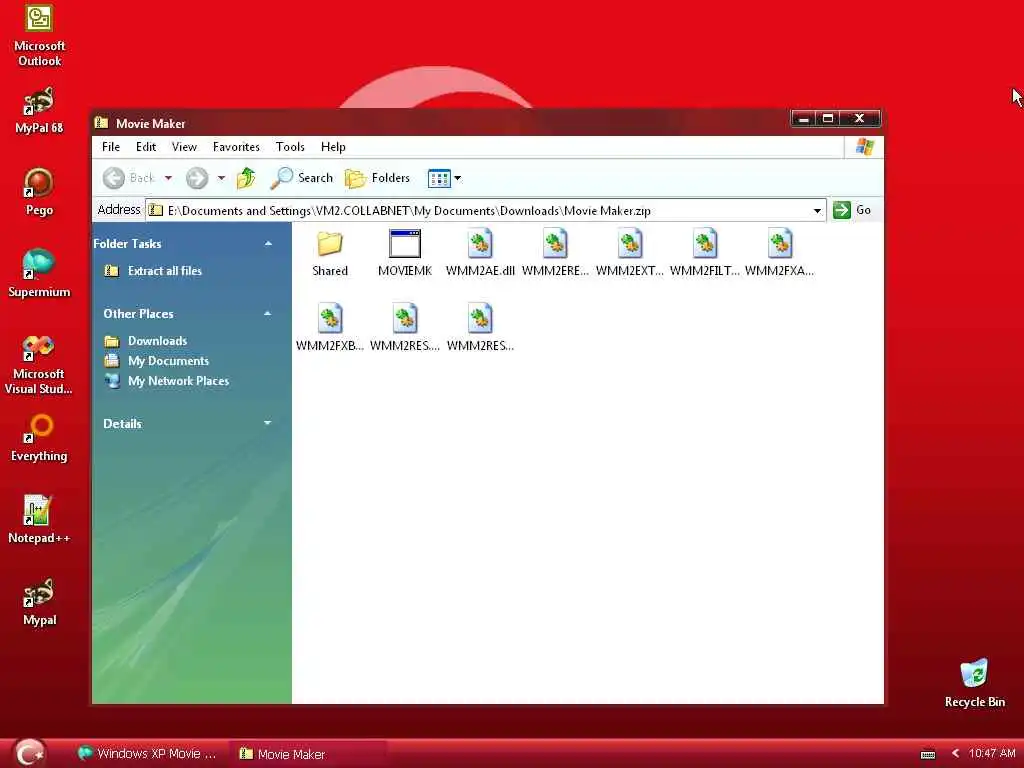The width and height of the screenshot is (1024, 768).
Task: Open the Back history dropdown arrow
Action: [x=168, y=178]
